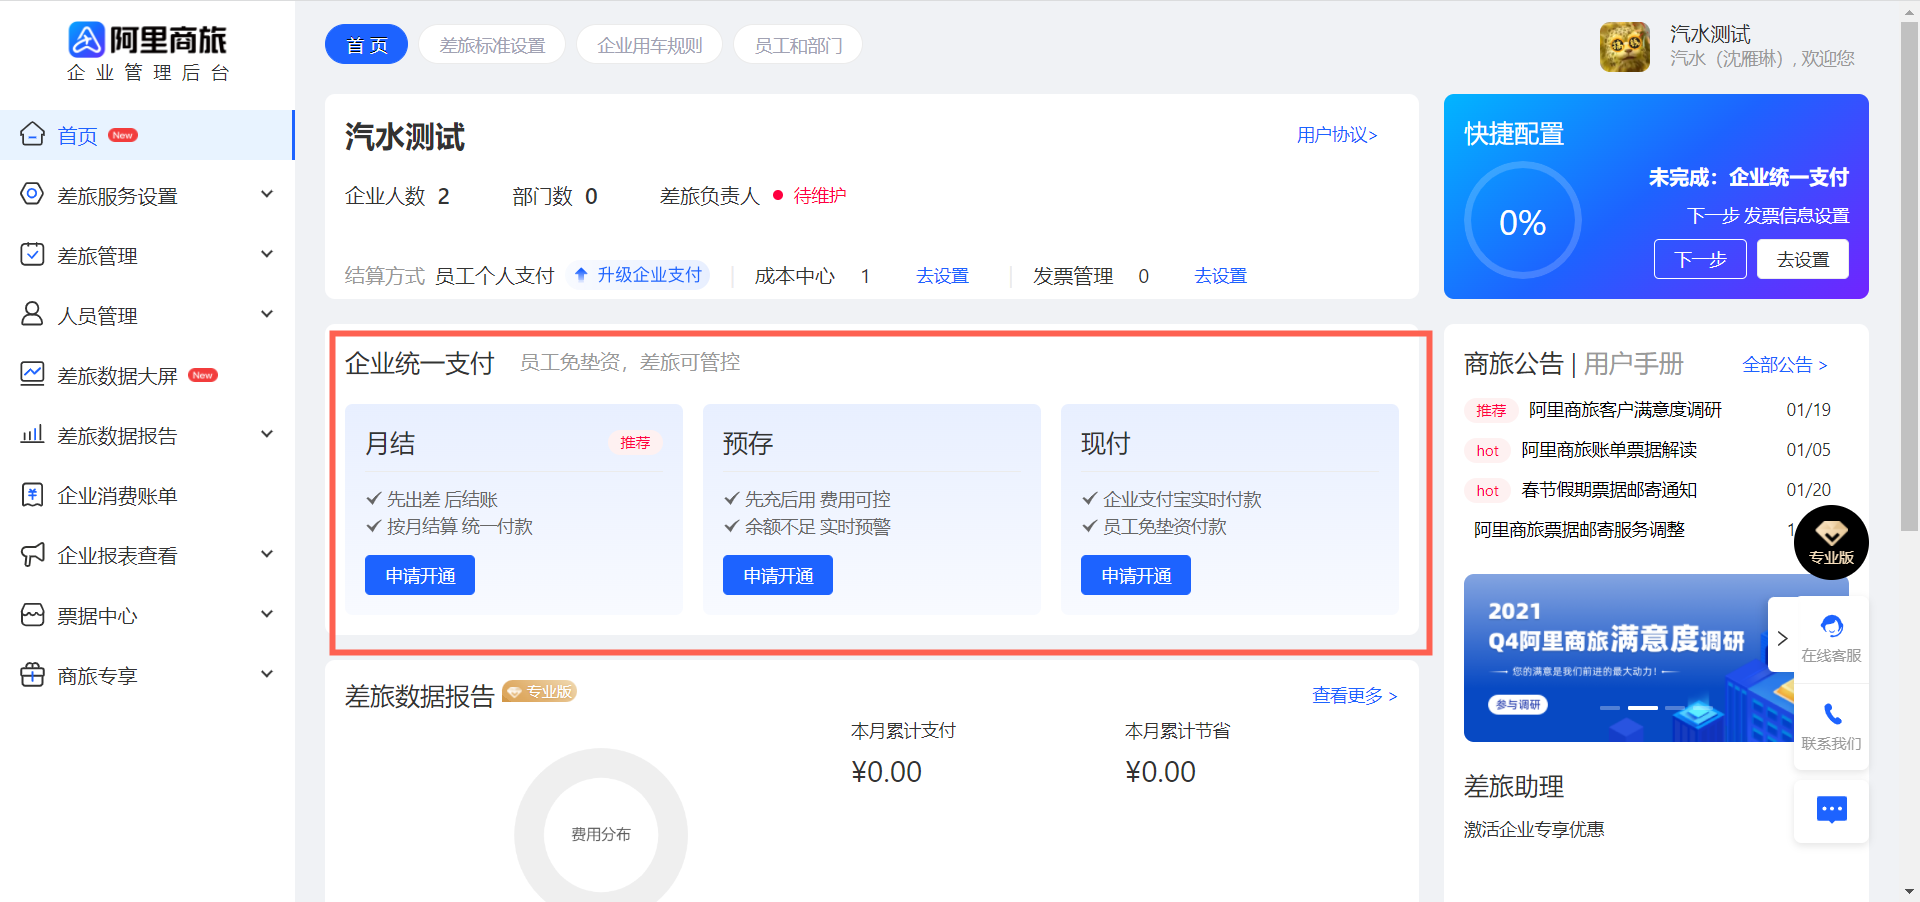
Task: Click 申请开通 under 现付
Action: coord(1136,575)
